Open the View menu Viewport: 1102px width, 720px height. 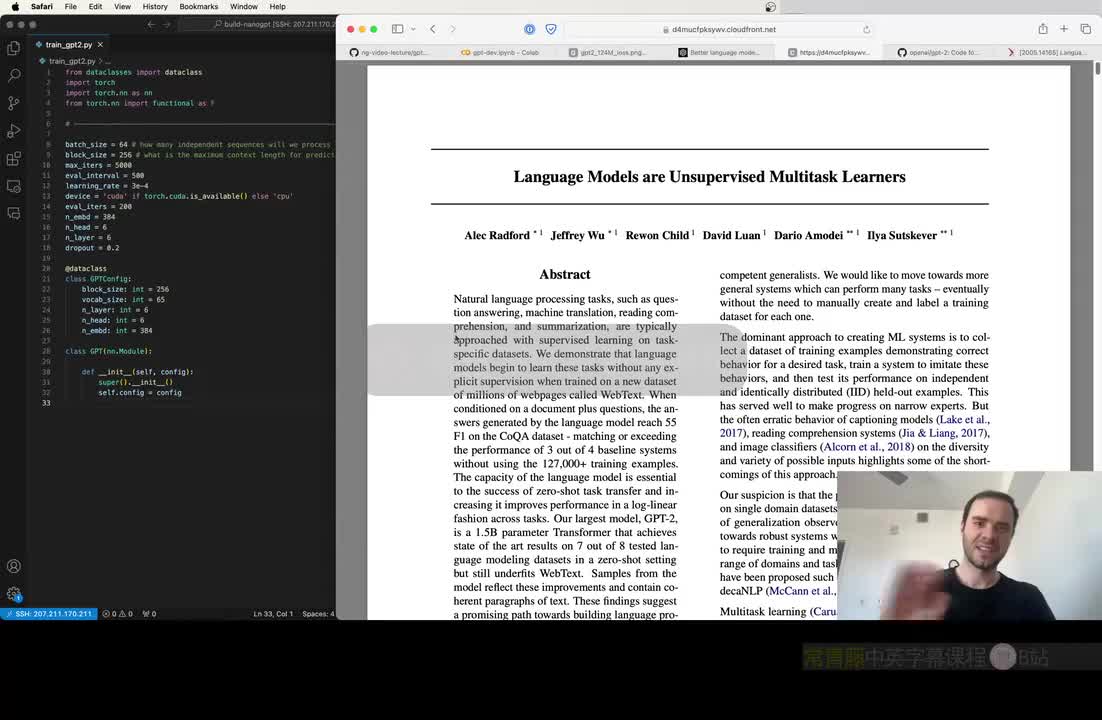(122, 6)
